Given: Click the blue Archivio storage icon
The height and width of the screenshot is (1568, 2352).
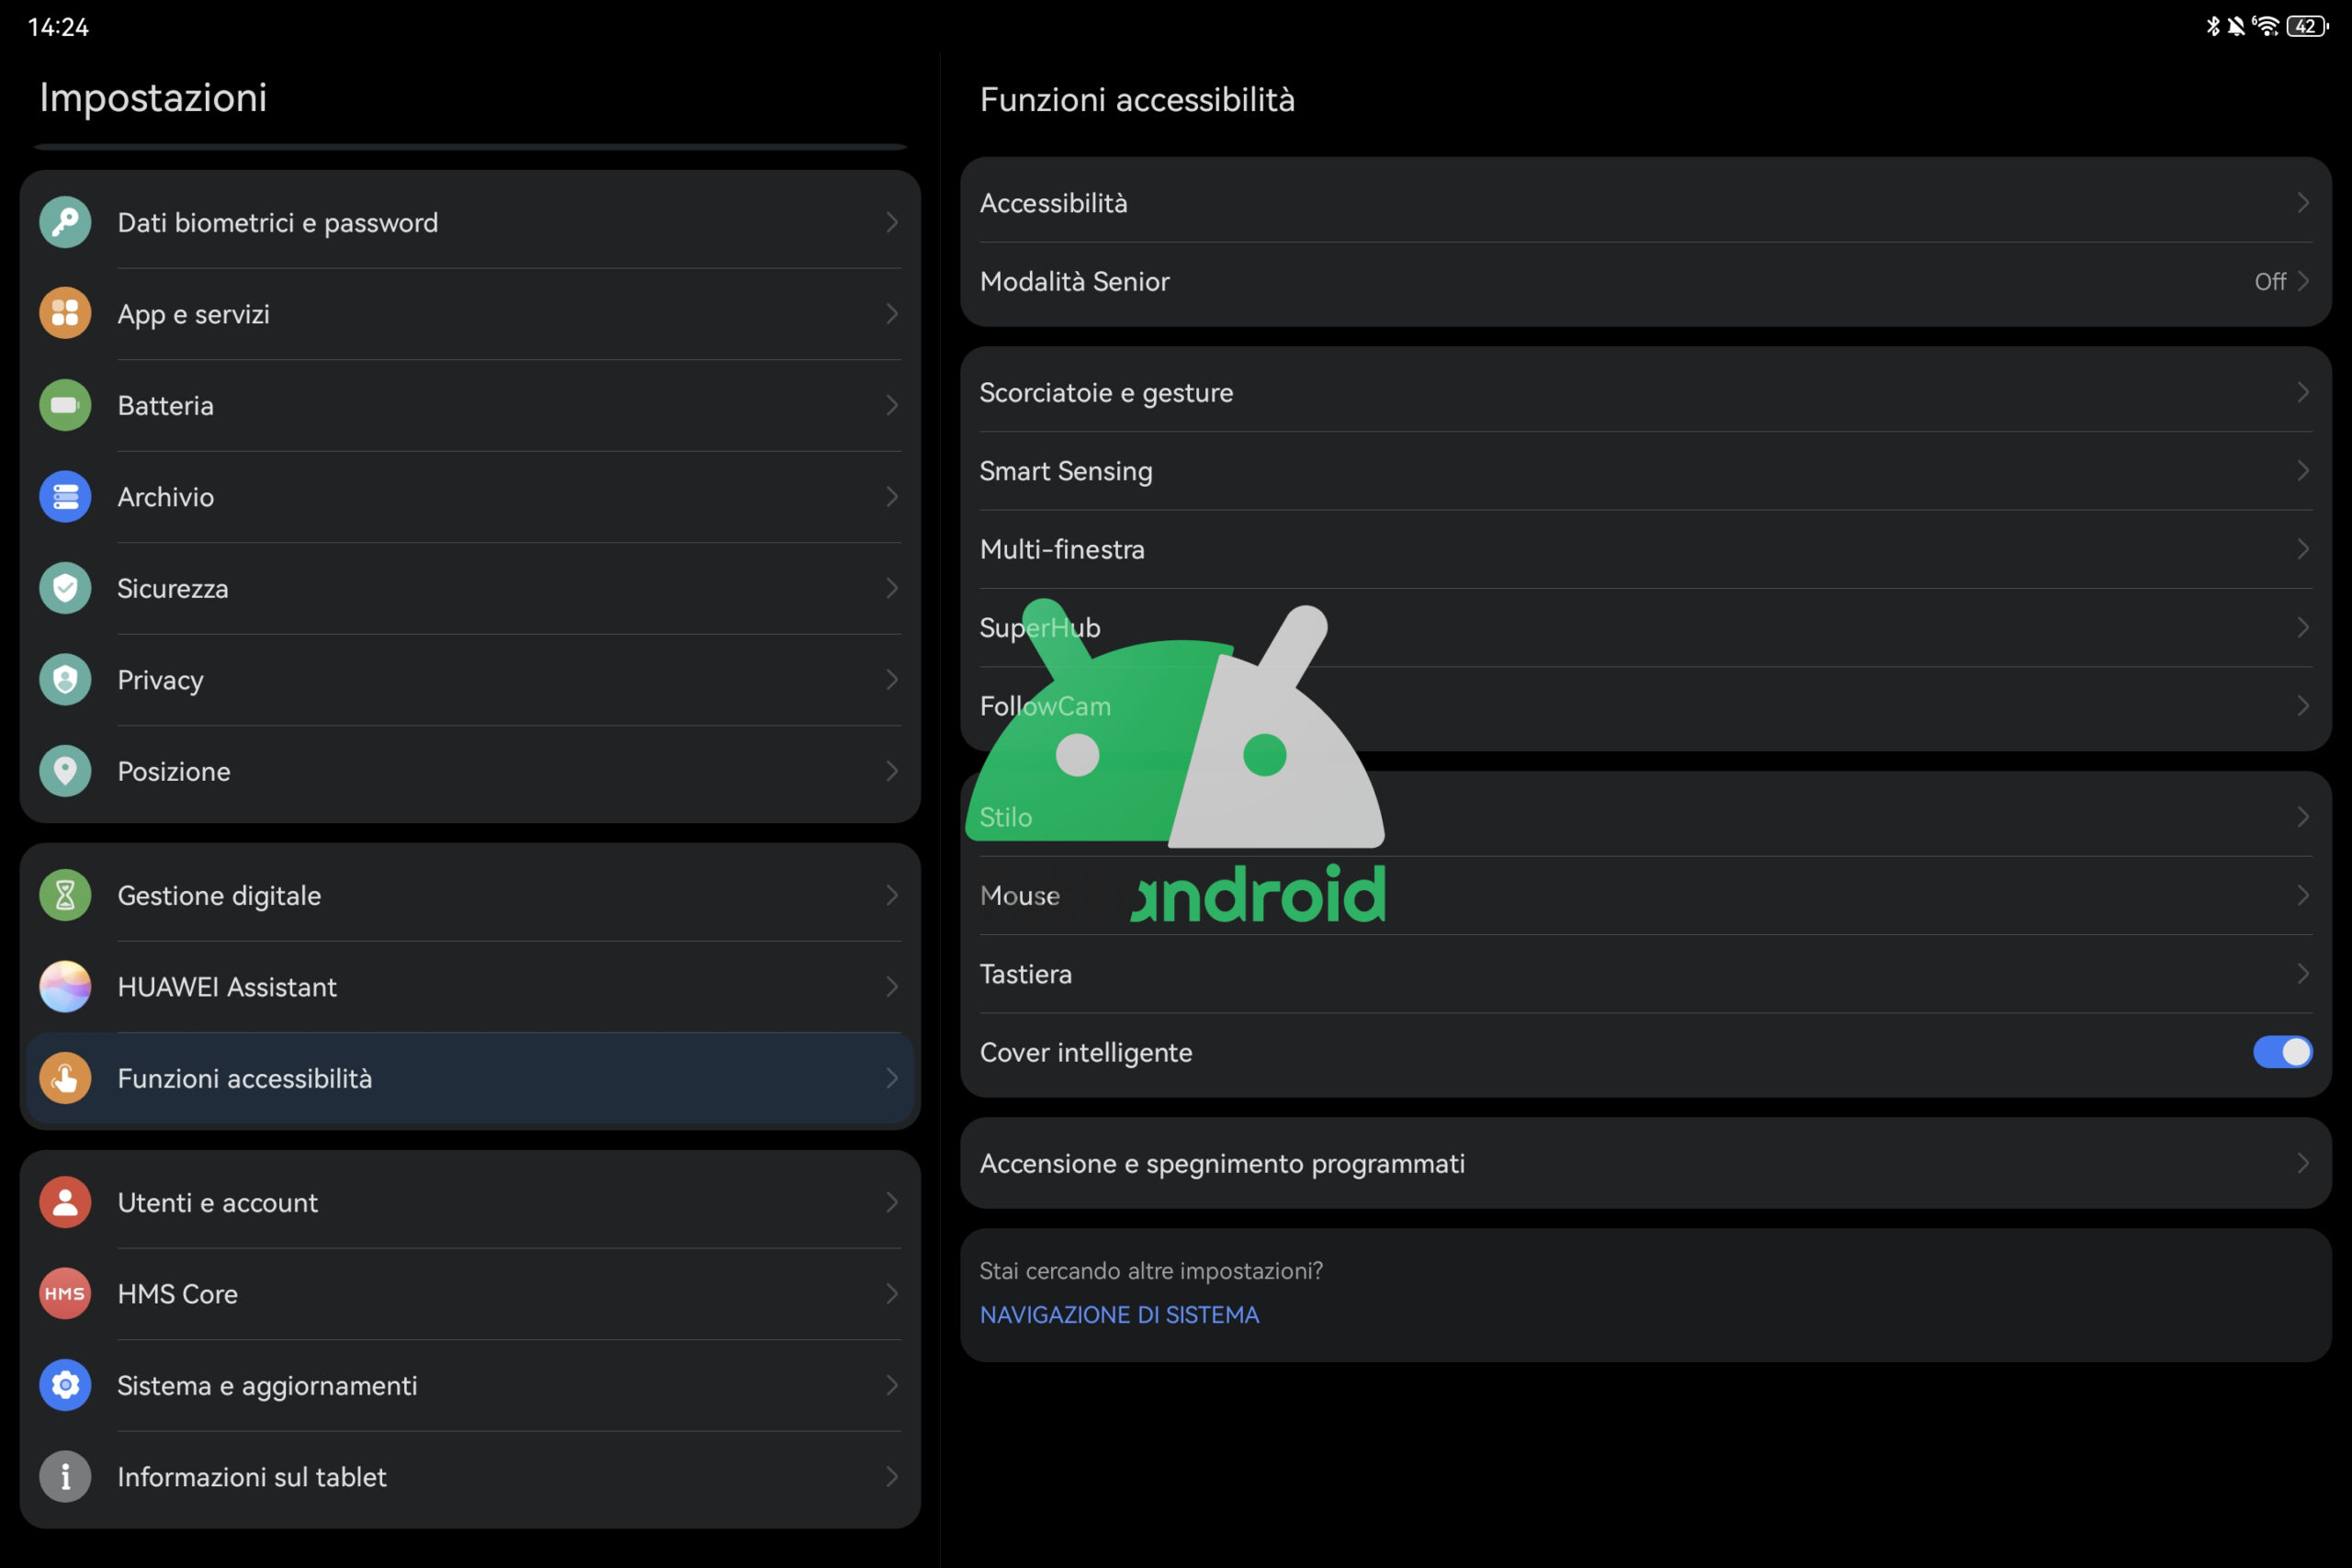Looking at the screenshot, I should tap(65, 497).
